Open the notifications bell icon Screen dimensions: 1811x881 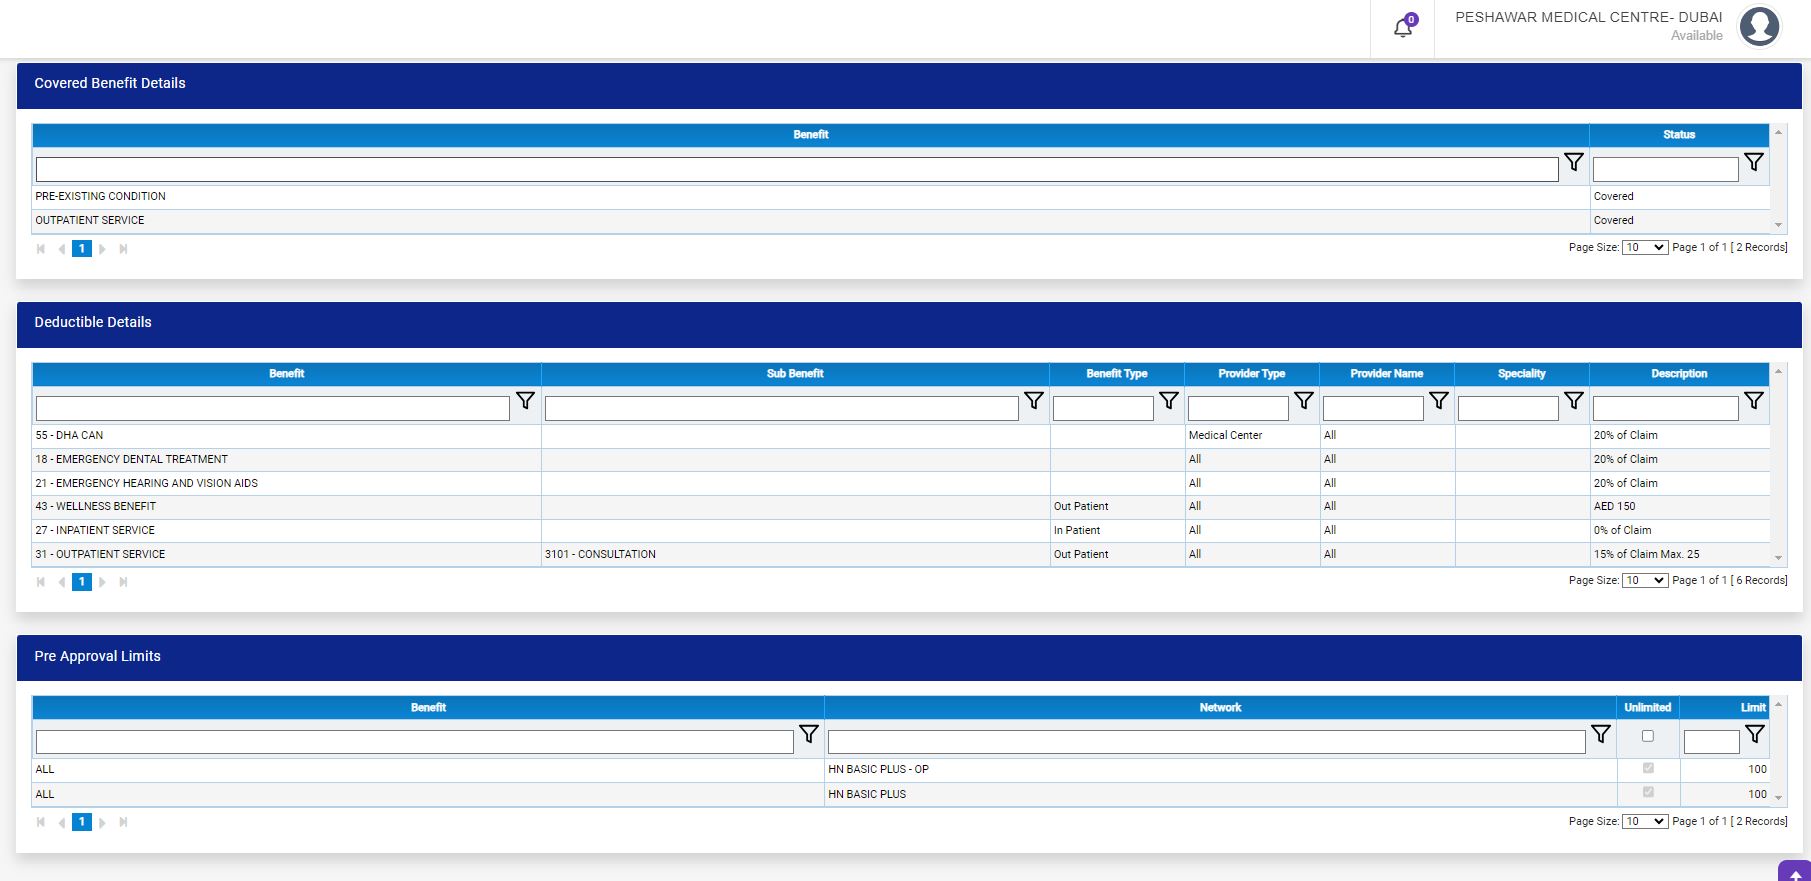[1403, 28]
